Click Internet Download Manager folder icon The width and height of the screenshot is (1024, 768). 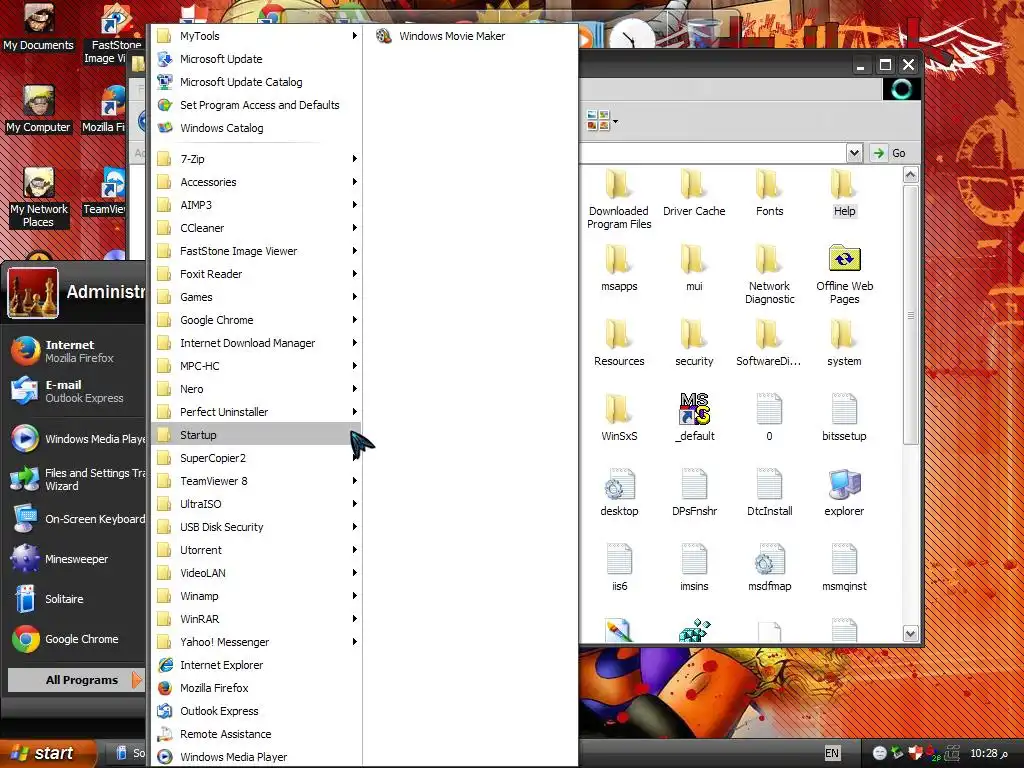click(x=165, y=343)
